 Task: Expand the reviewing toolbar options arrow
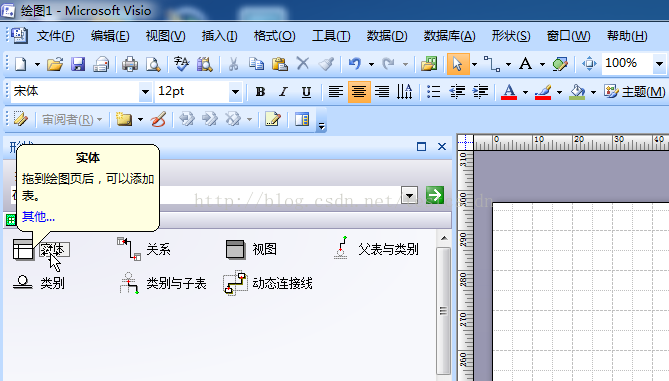[322, 125]
